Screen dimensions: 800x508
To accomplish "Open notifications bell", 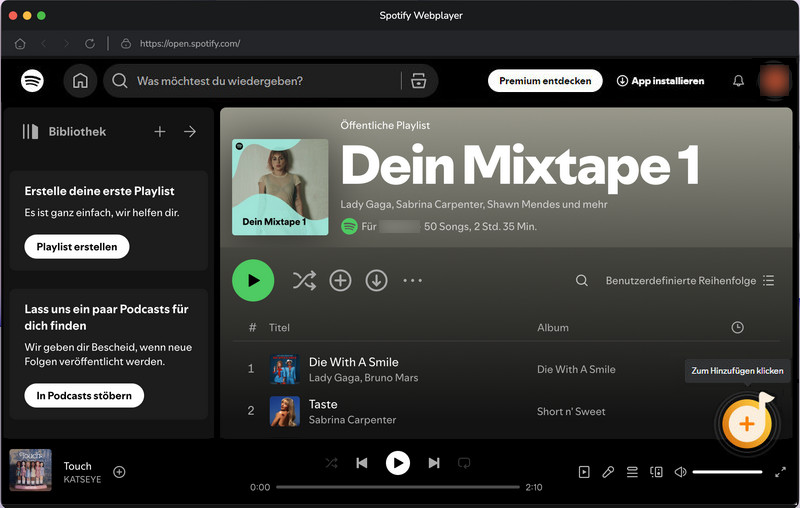I will click(738, 81).
